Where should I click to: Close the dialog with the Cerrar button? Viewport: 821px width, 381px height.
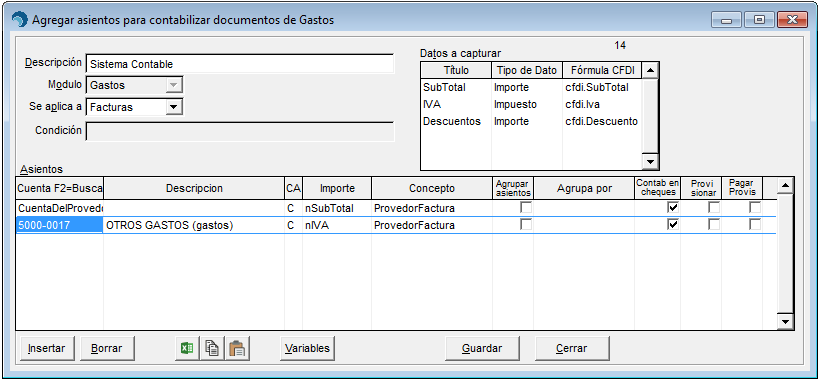click(x=572, y=348)
